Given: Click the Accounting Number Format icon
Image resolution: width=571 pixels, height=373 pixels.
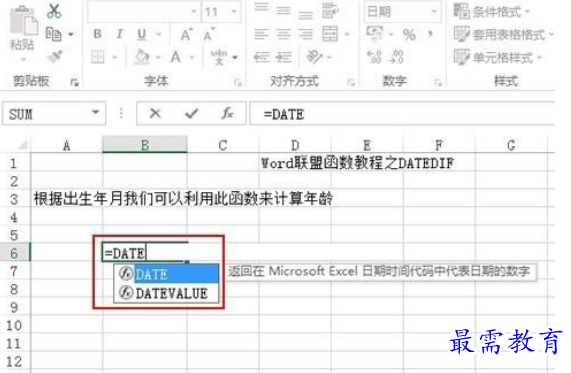Looking at the screenshot, I should click(375, 34).
